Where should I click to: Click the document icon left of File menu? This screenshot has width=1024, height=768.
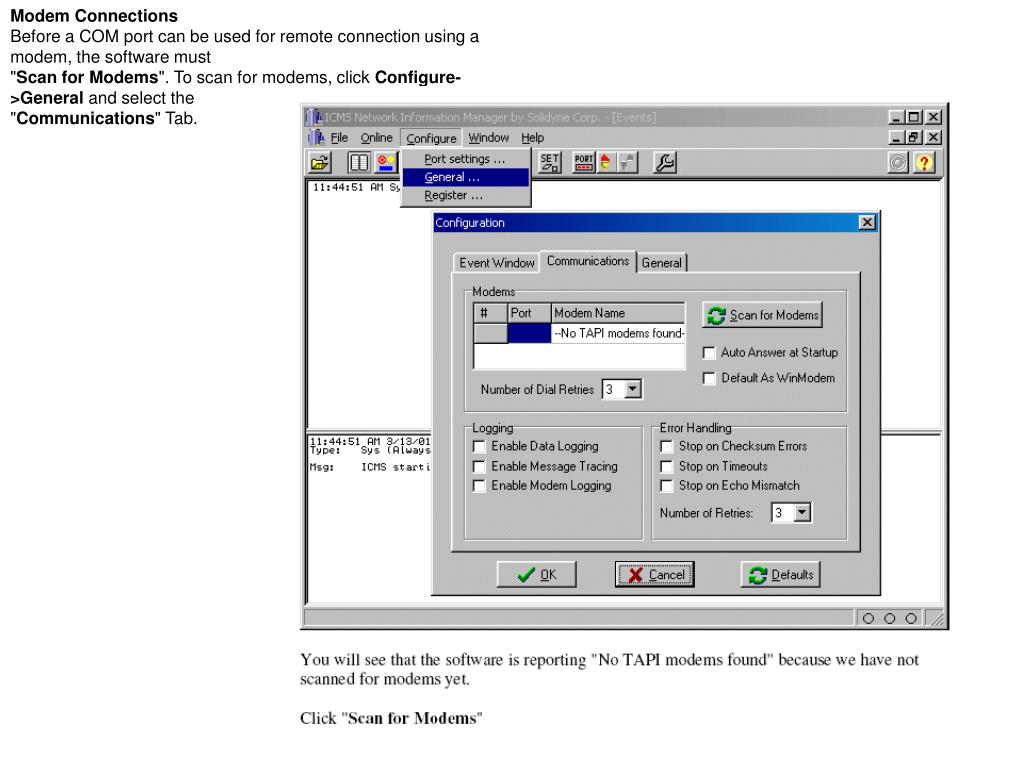(317, 138)
